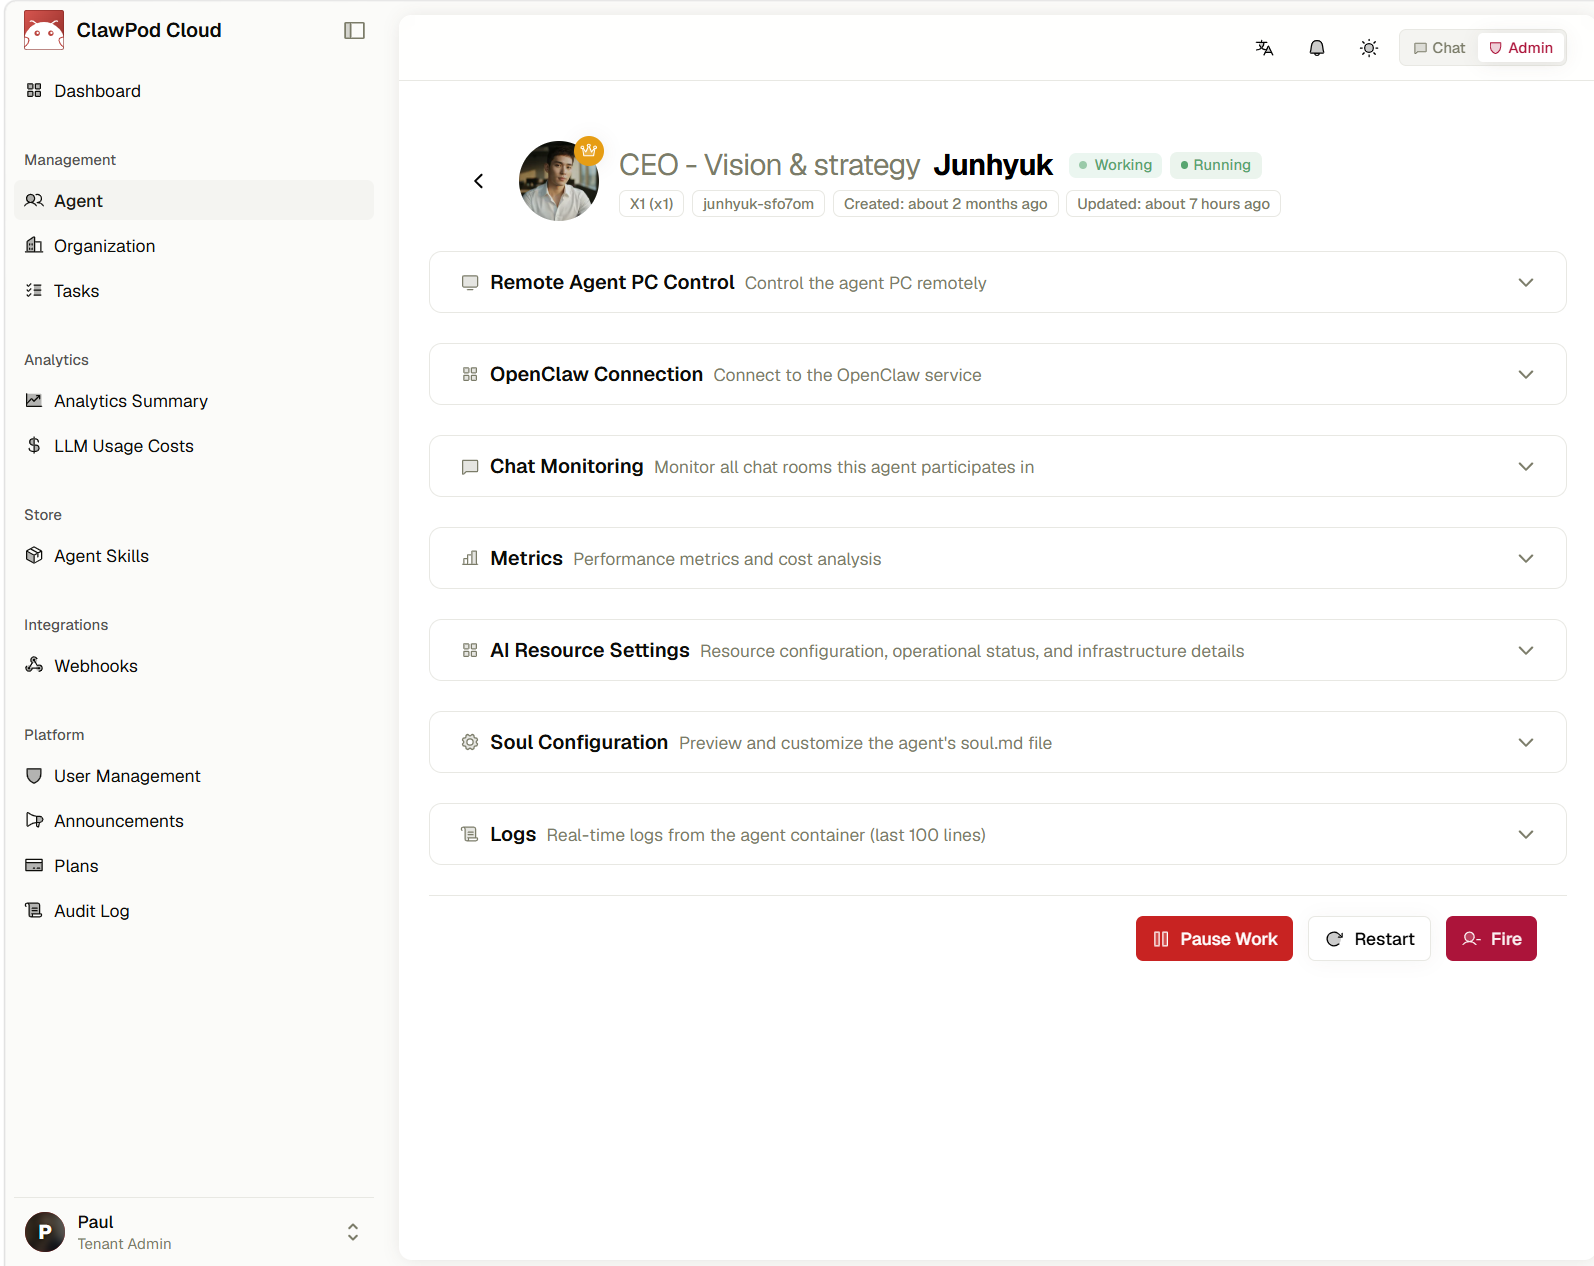Click the Running status badge
The width and height of the screenshot is (1594, 1266).
pyautogui.click(x=1215, y=165)
